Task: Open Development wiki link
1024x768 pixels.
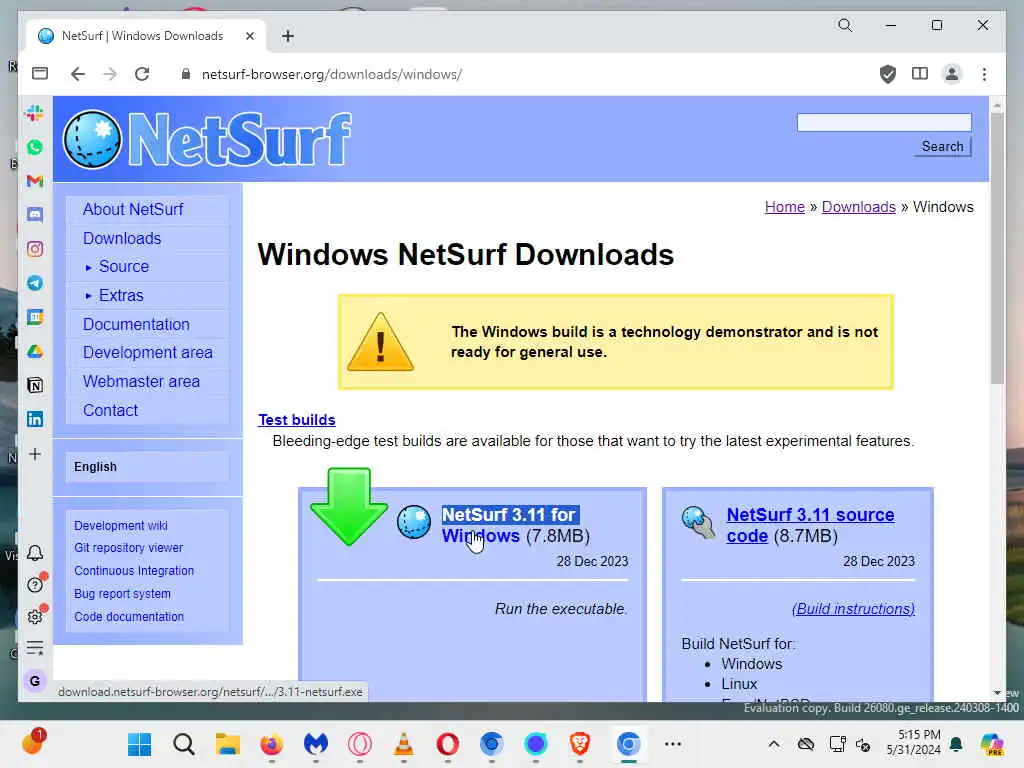Action: pyautogui.click(x=121, y=525)
